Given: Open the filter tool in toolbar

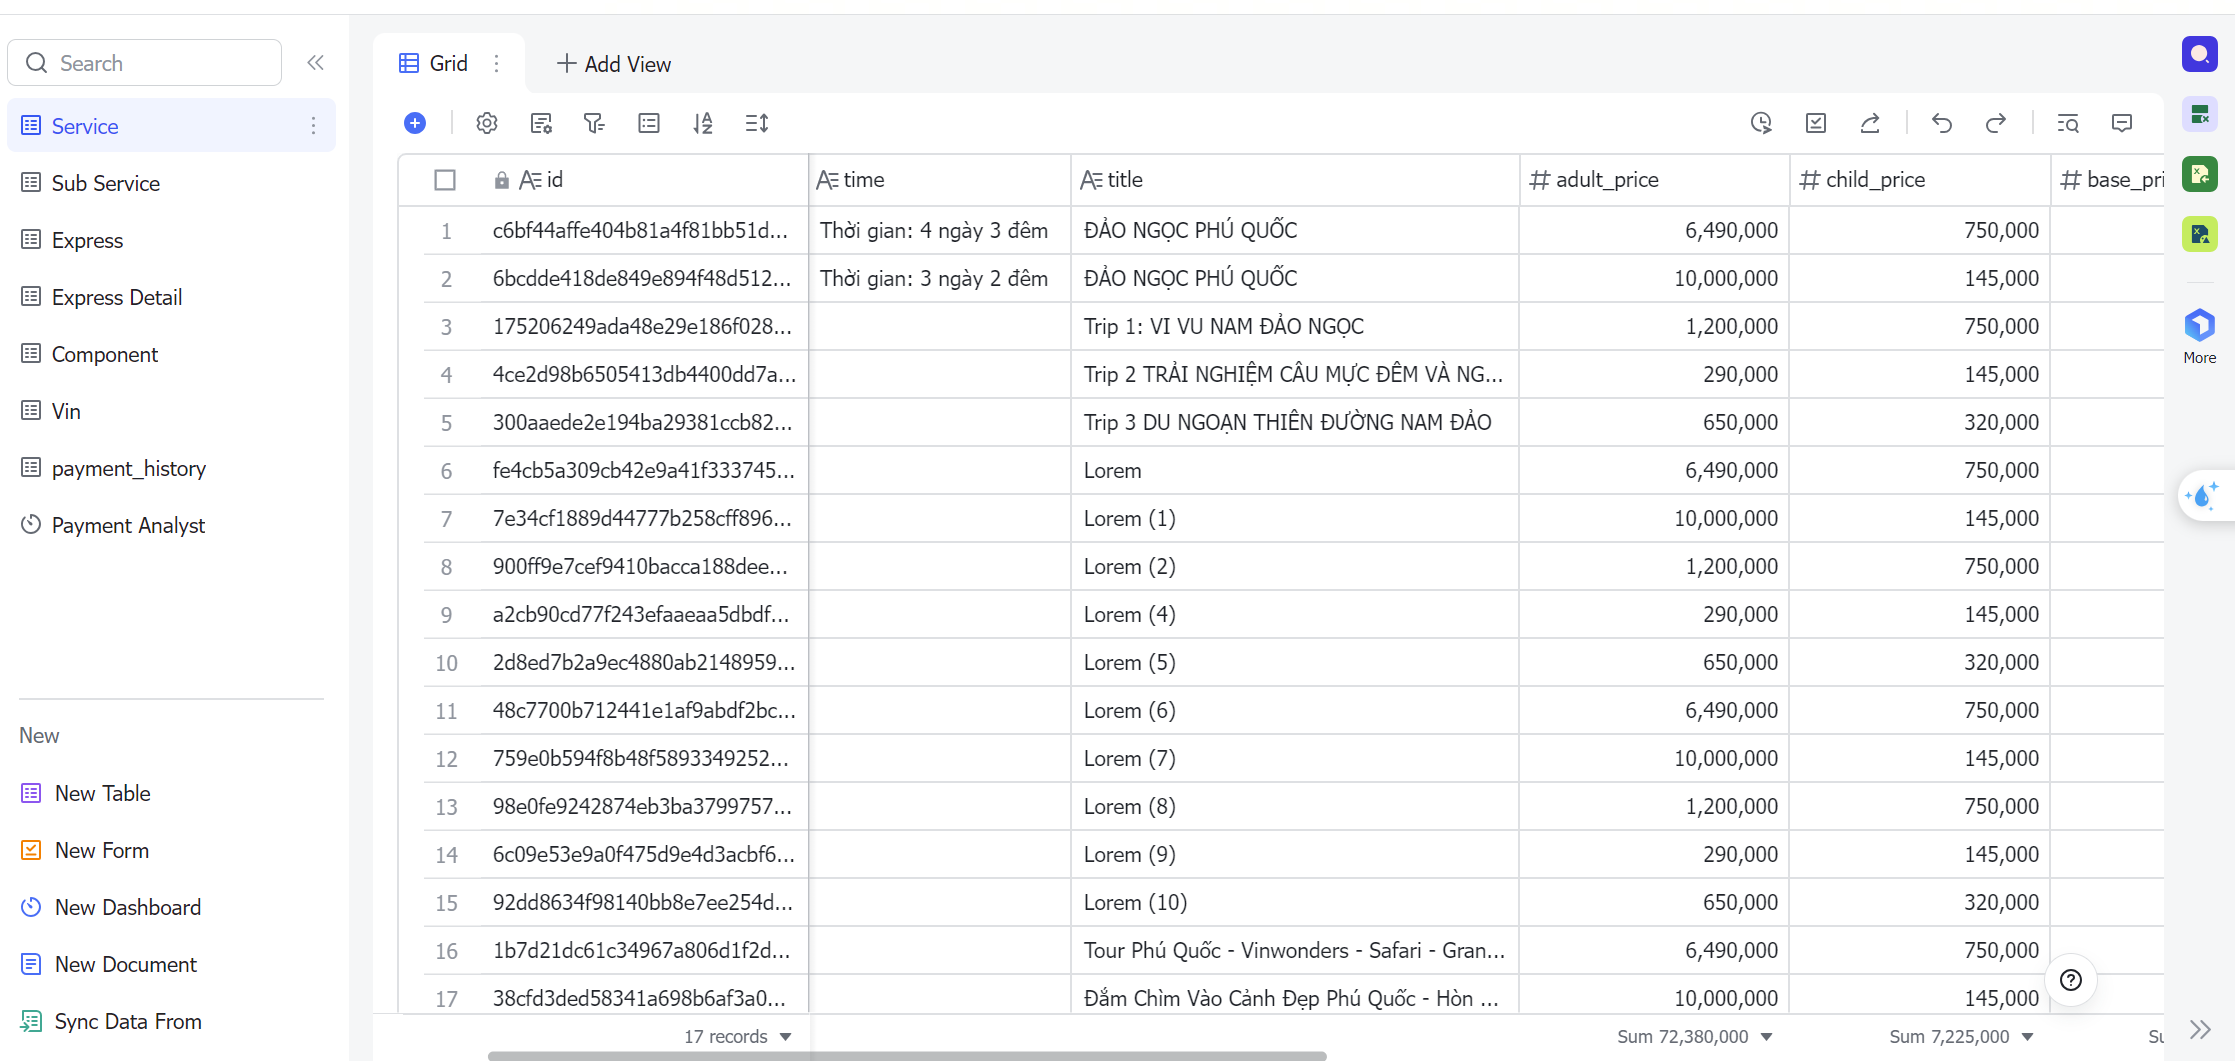Looking at the screenshot, I should tap(594, 123).
